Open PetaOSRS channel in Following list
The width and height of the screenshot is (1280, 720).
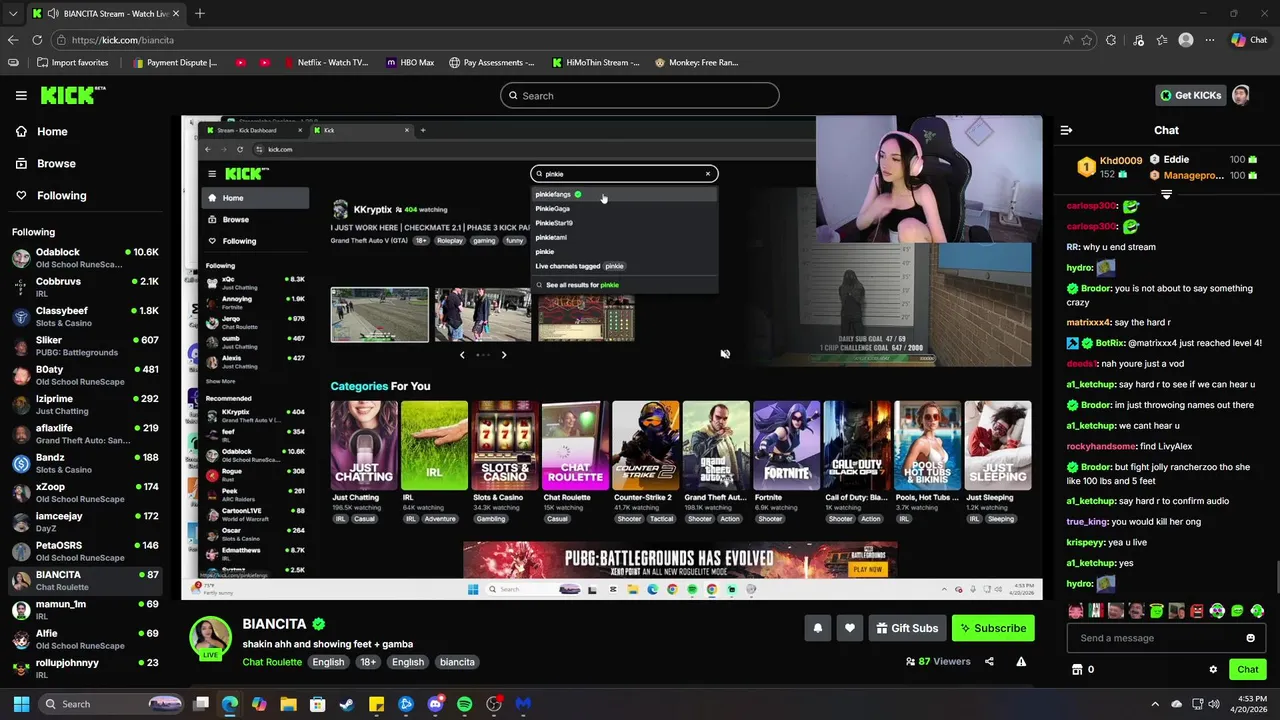pos(85,551)
